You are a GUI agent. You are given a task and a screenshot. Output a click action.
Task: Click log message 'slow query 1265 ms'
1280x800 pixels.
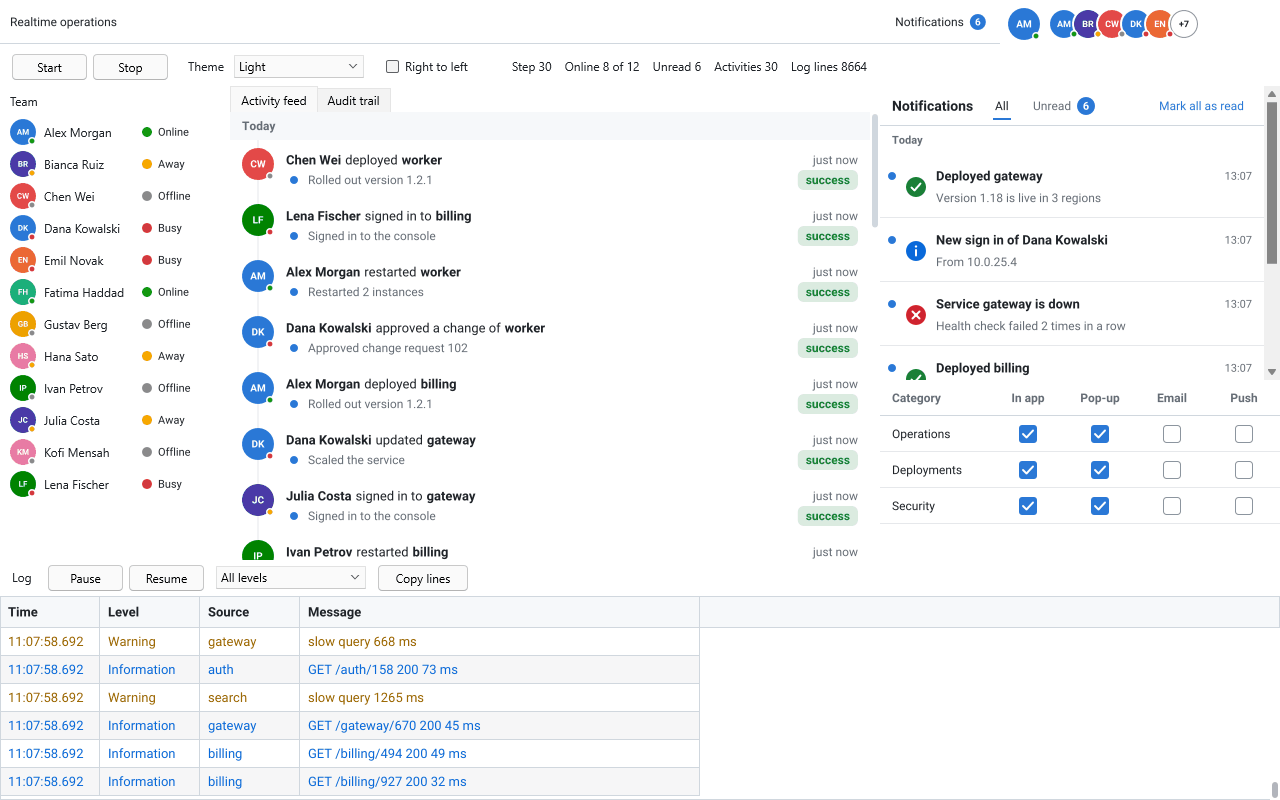click(x=366, y=698)
